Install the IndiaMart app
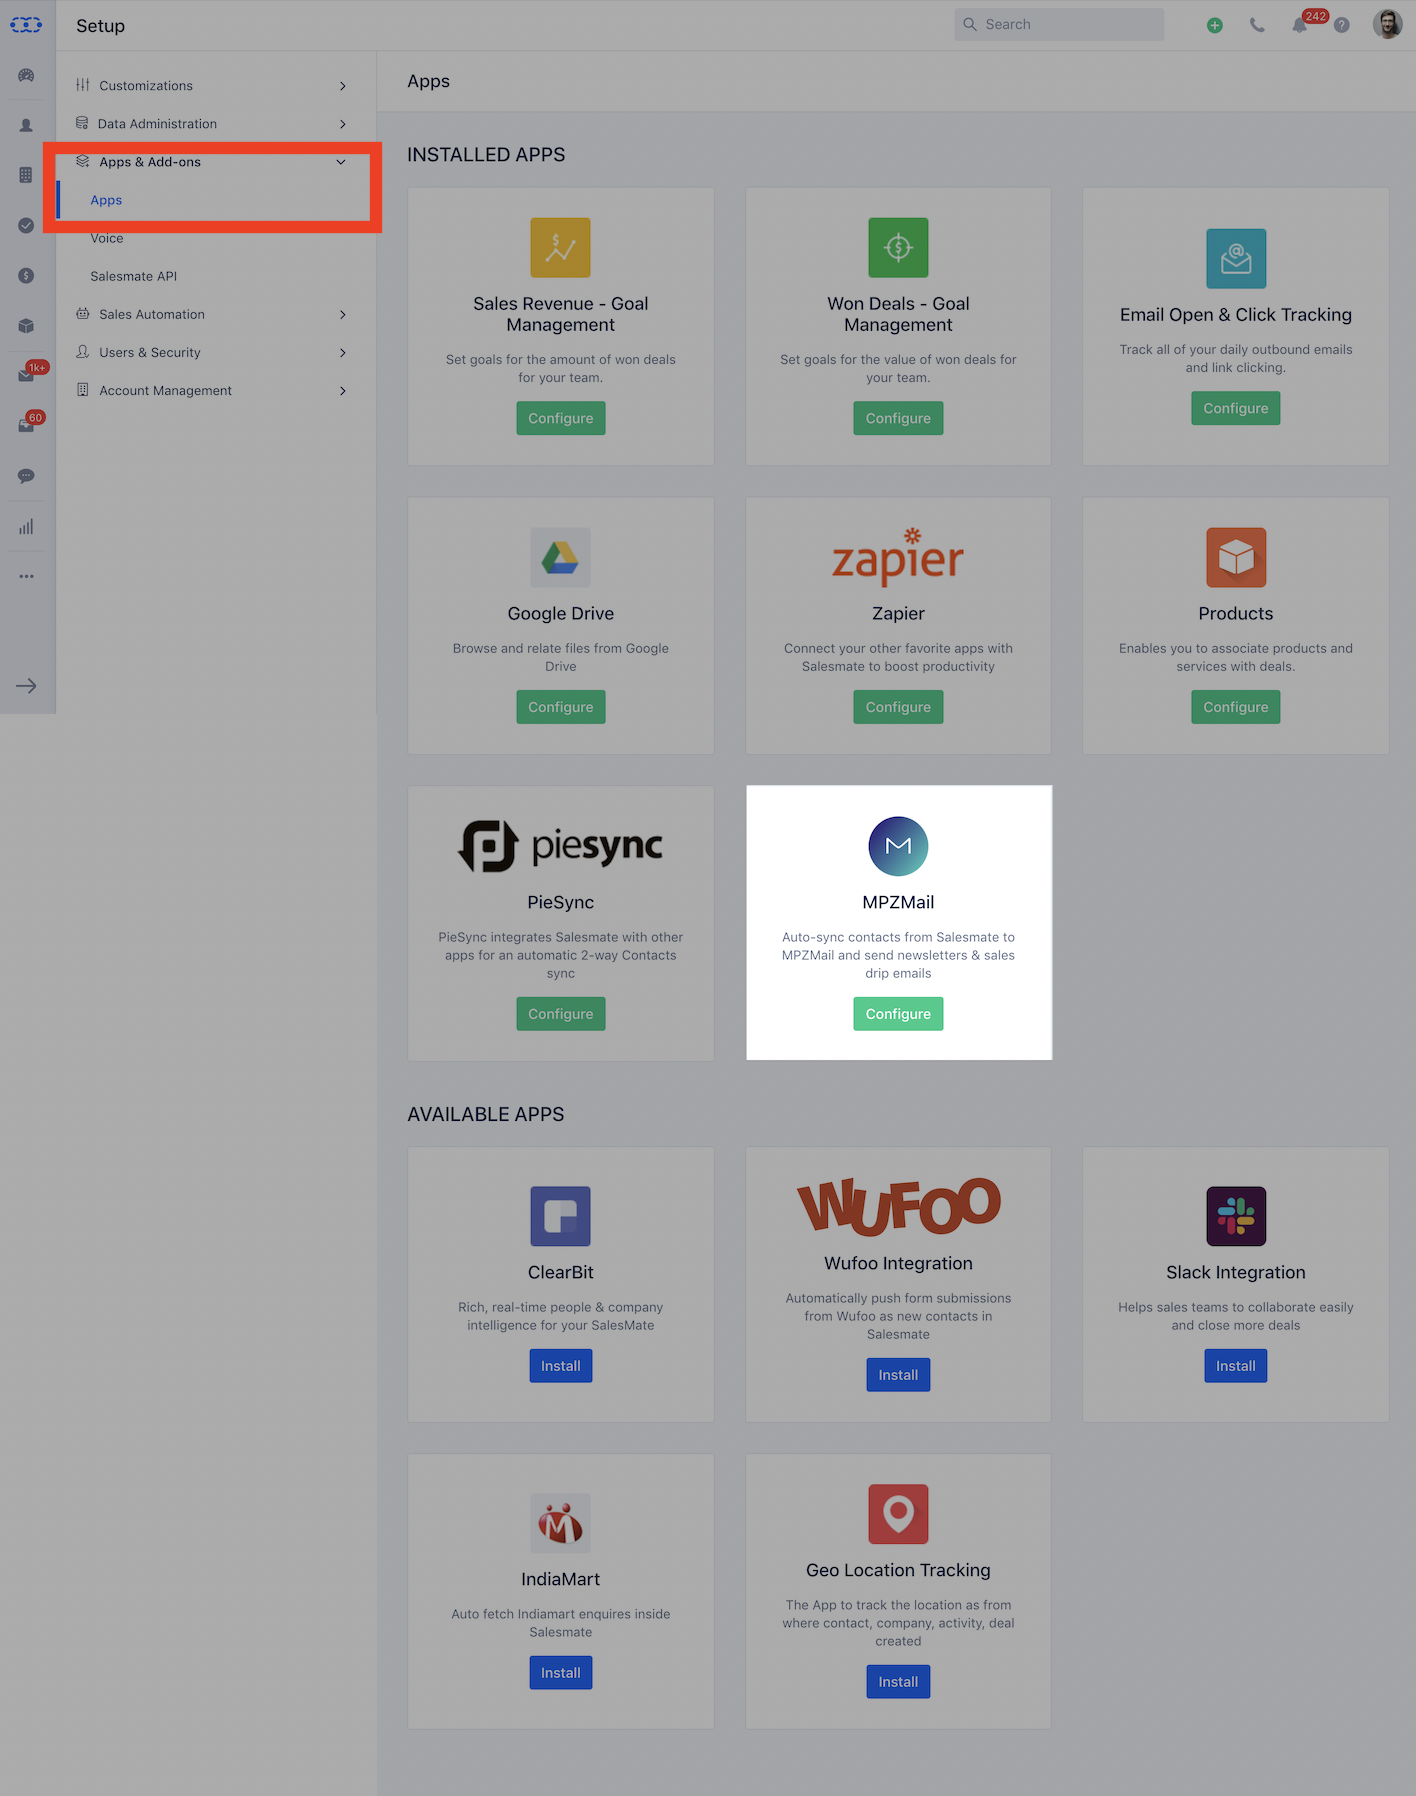Image resolution: width=1416 pixels, height=1796 pixels. pyautogui.click(x=560, y=1673)
